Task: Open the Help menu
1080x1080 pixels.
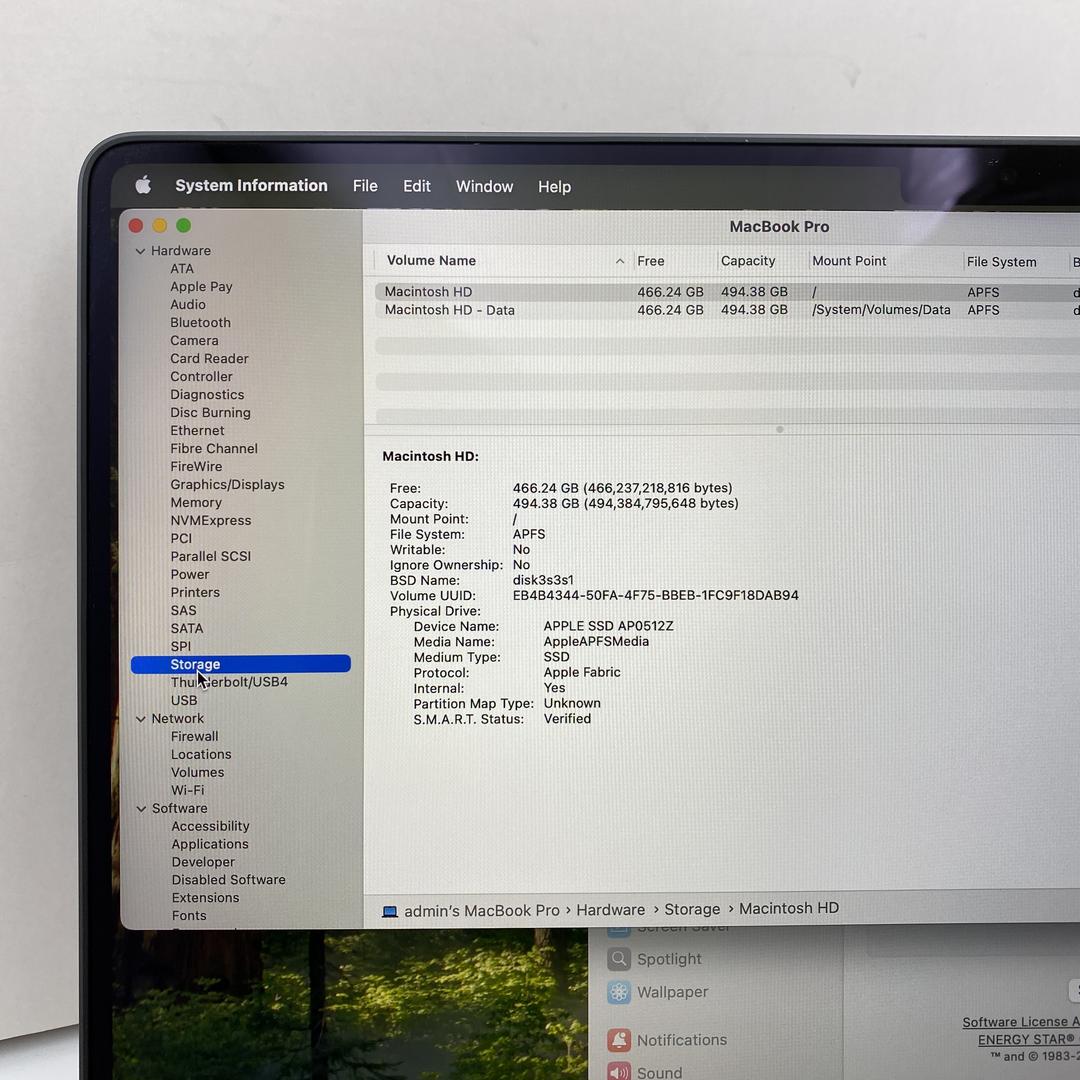Action: pyautogui.click(x=554, y=187)
